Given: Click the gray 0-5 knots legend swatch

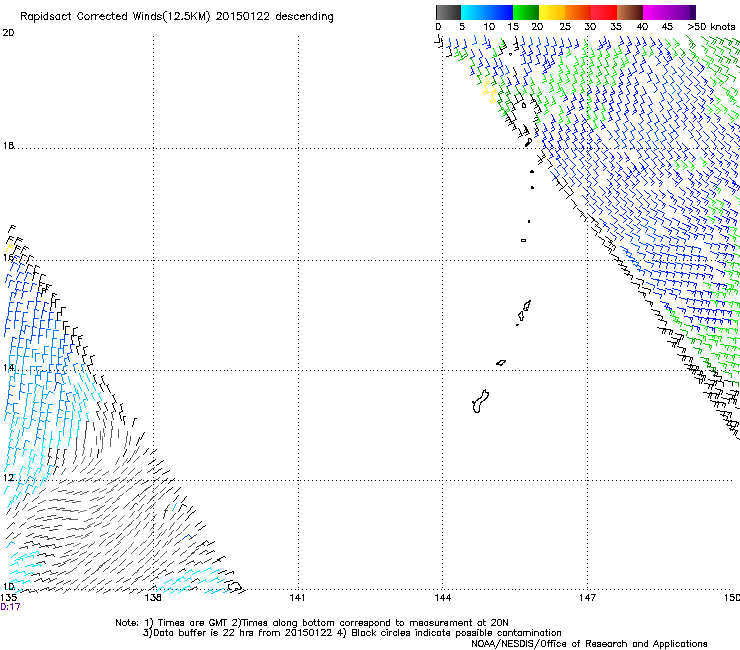Looking at the screenshot, I should [448, 12].
